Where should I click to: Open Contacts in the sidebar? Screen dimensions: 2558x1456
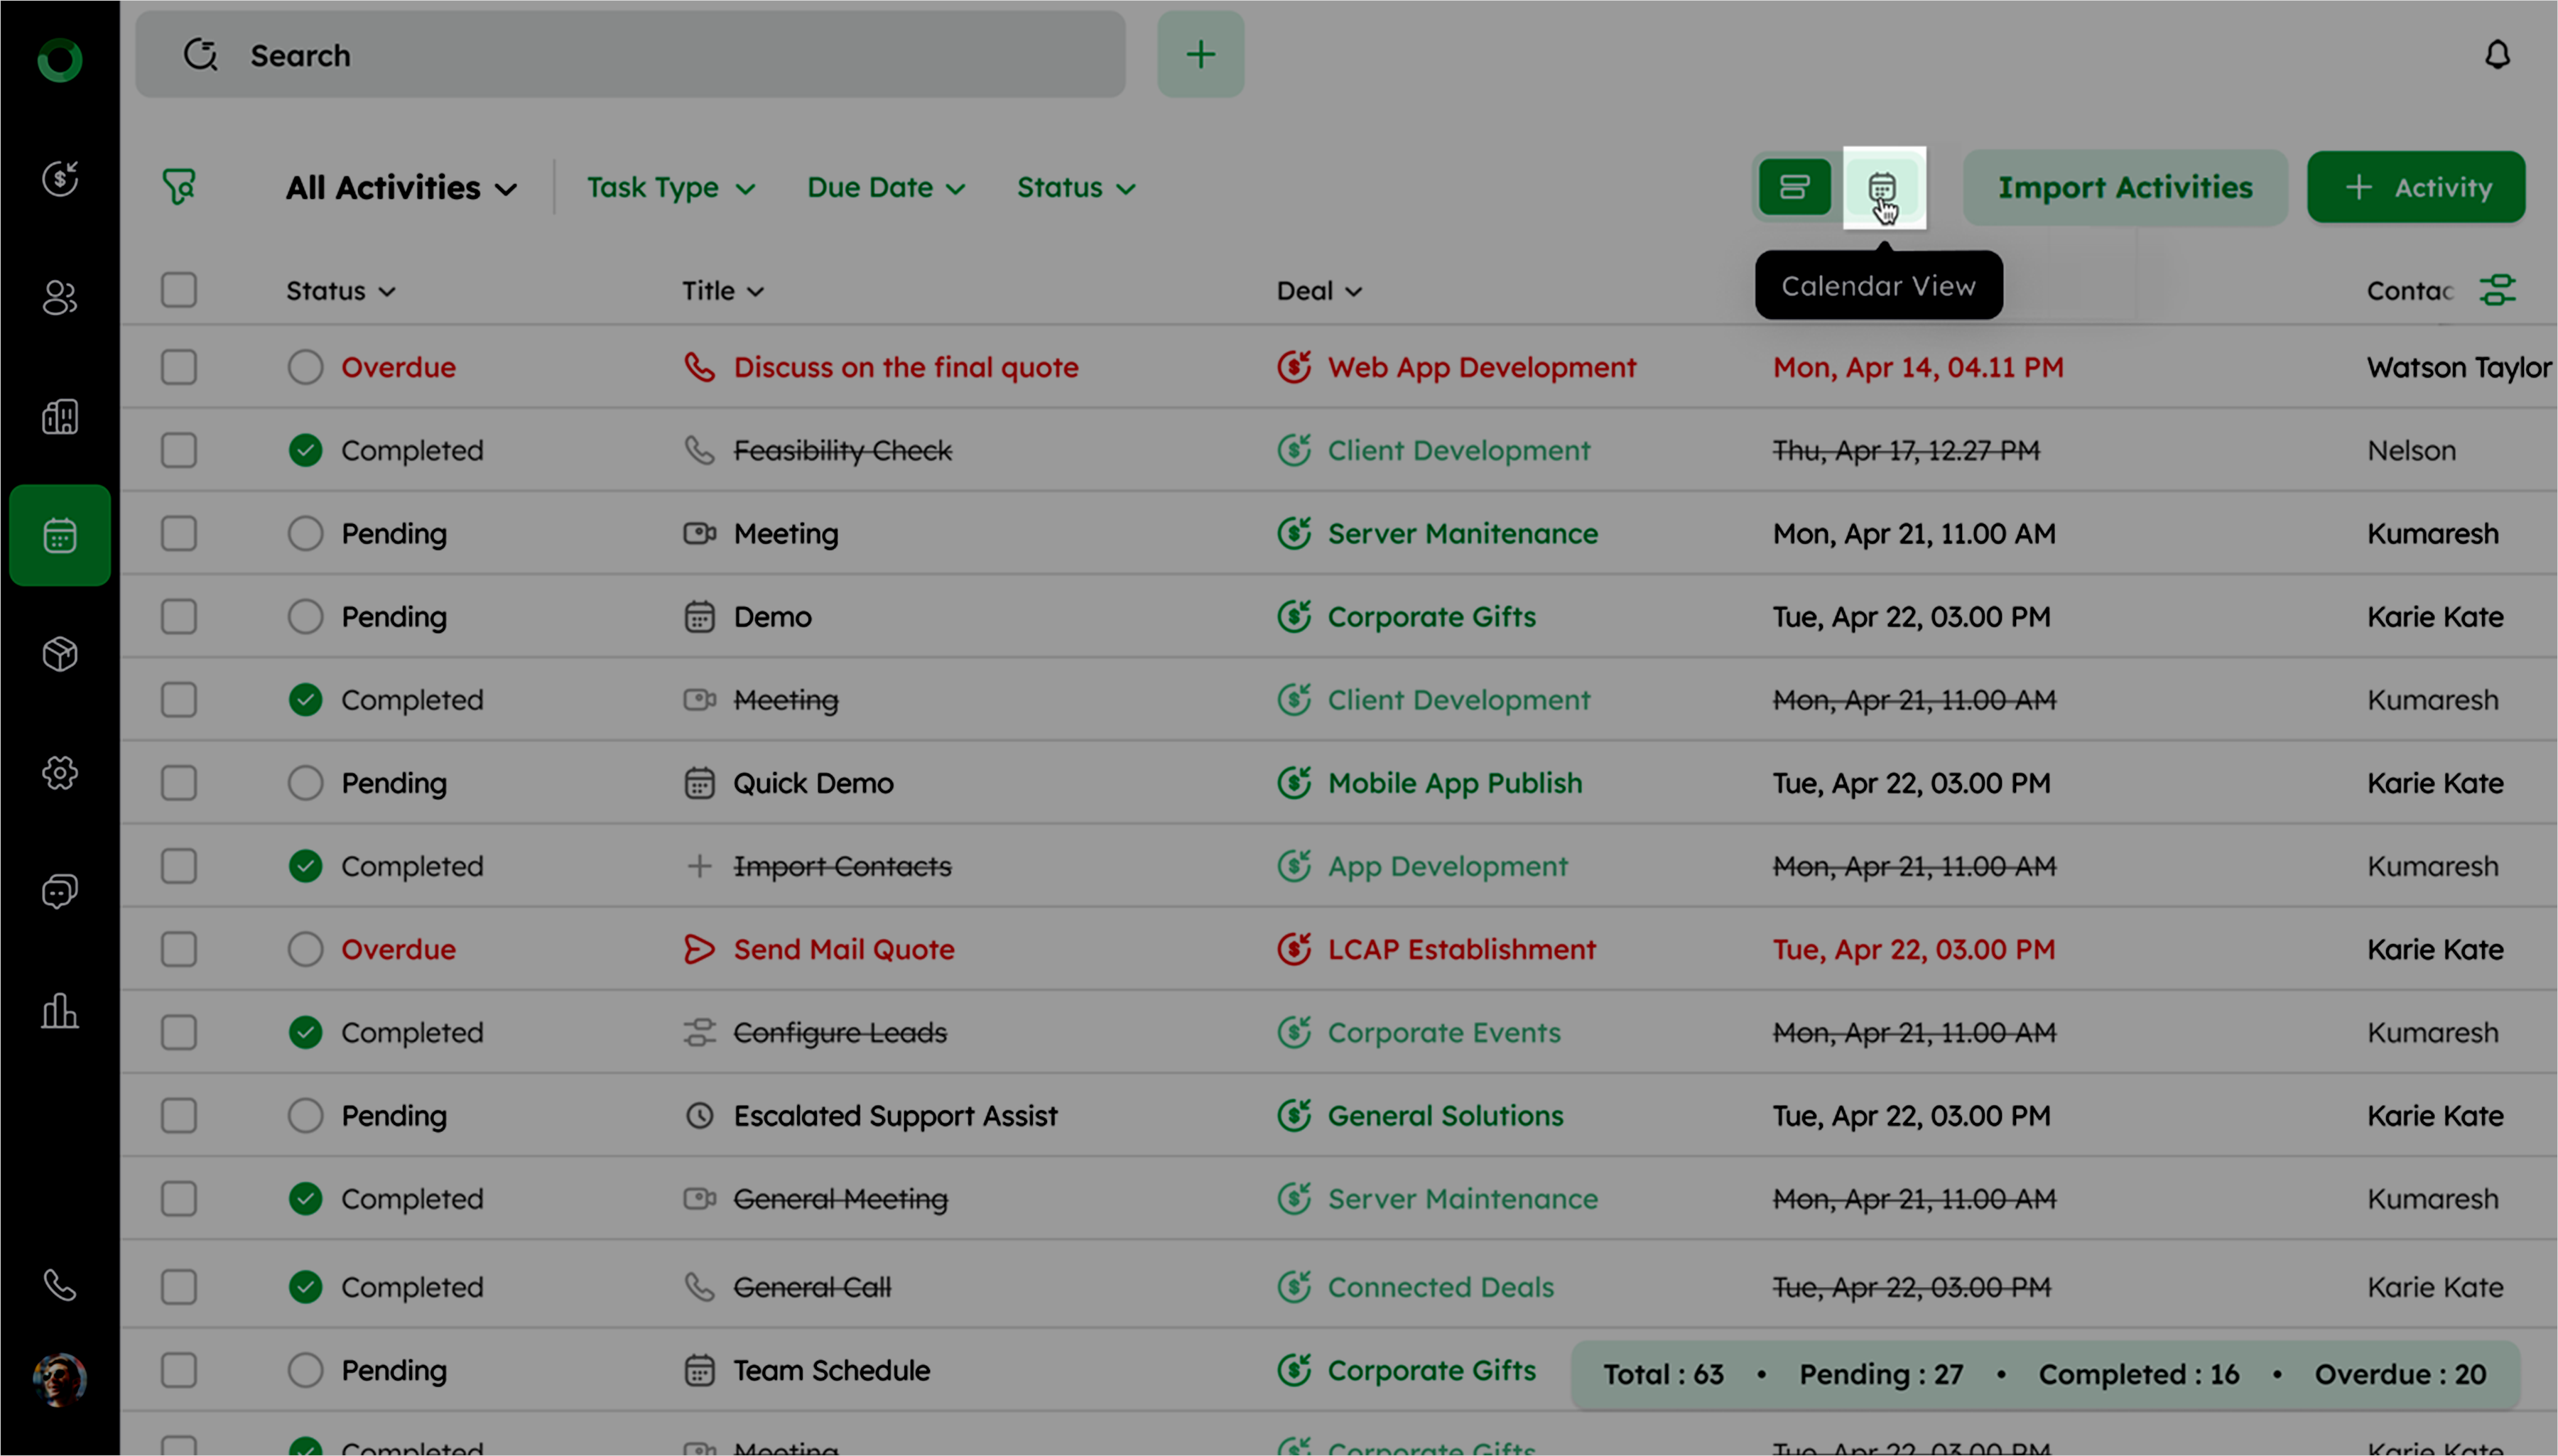click(60, 297)
